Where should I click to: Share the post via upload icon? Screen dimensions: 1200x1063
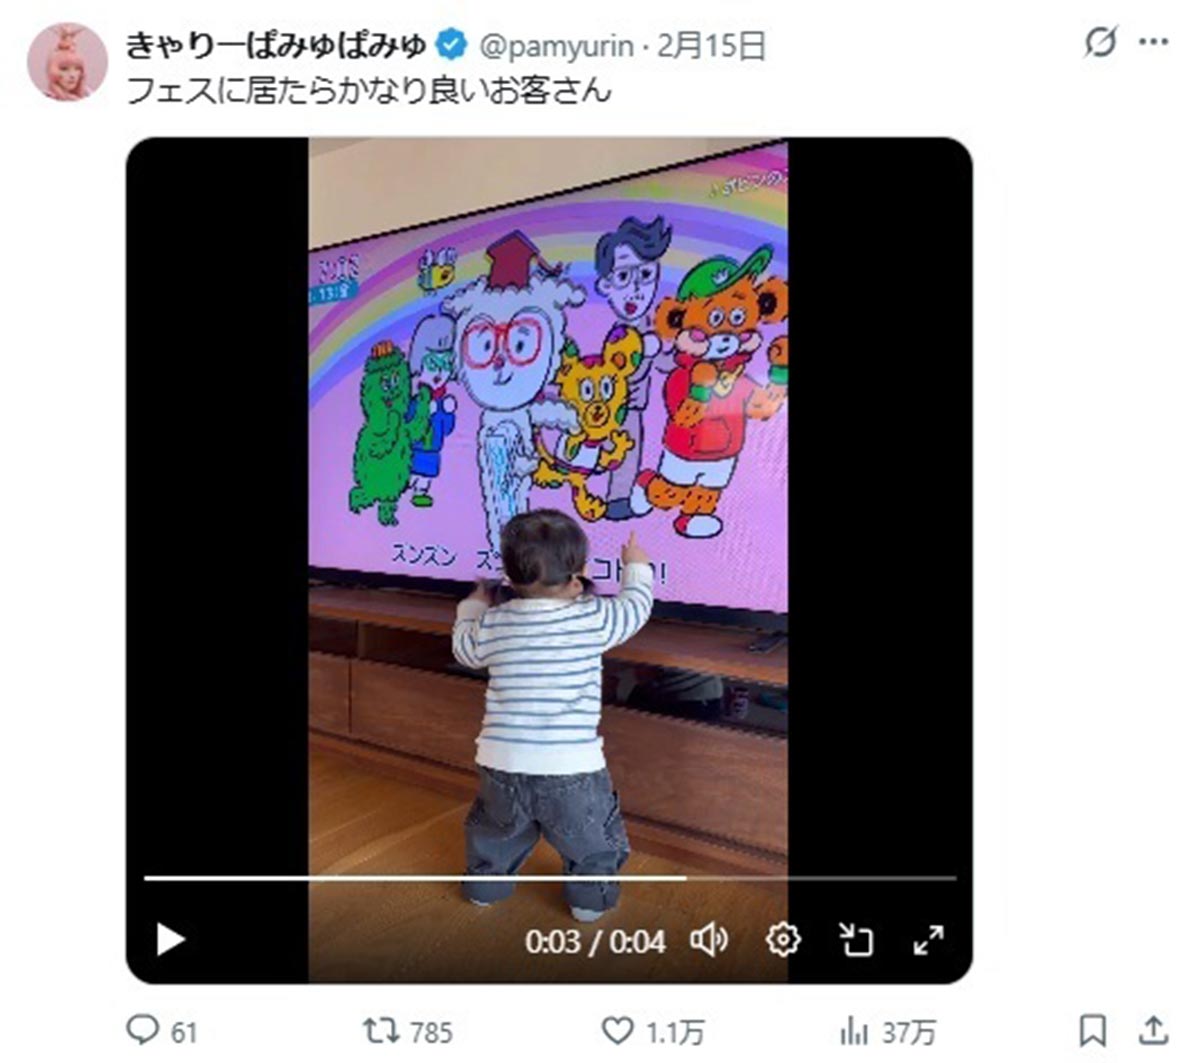1154,1030
